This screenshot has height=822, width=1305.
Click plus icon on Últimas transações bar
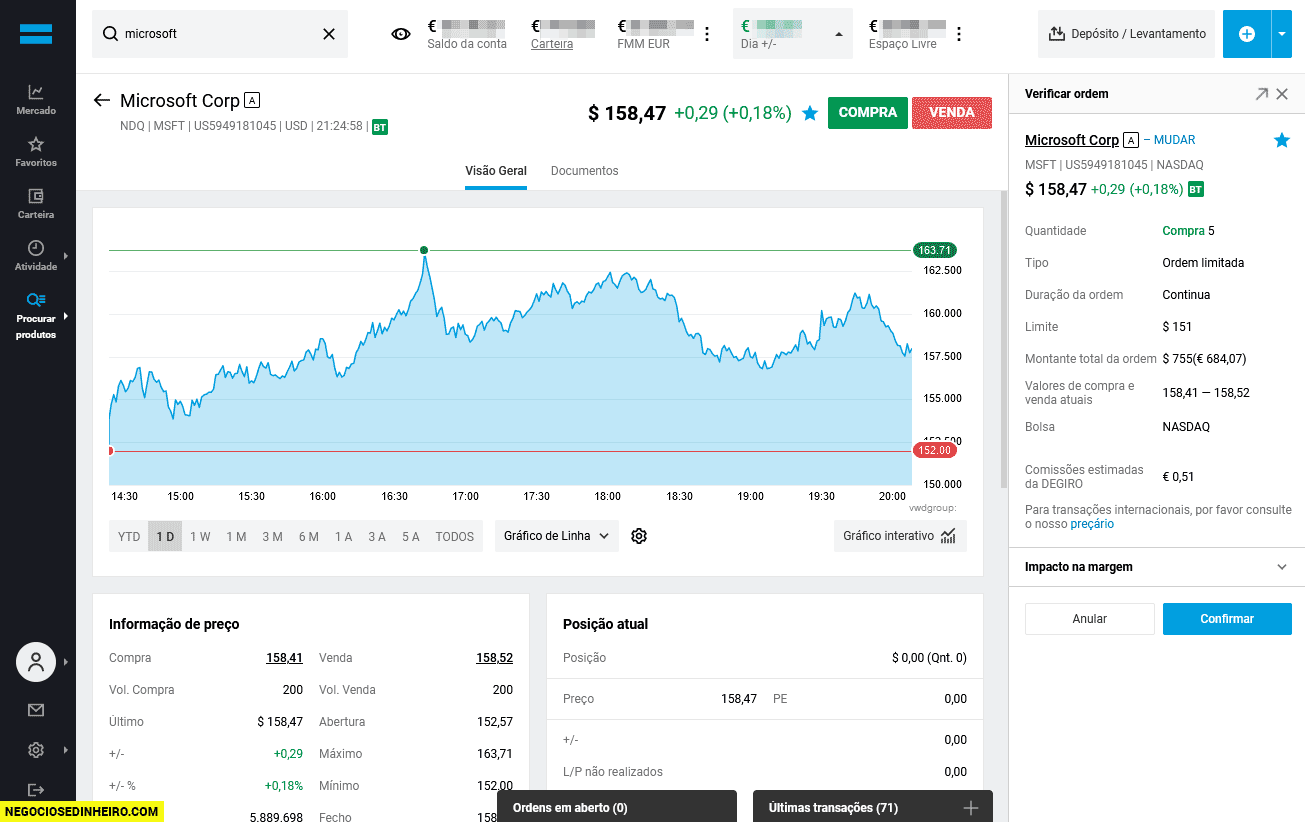pyautogui.click(x=970, y=808)
